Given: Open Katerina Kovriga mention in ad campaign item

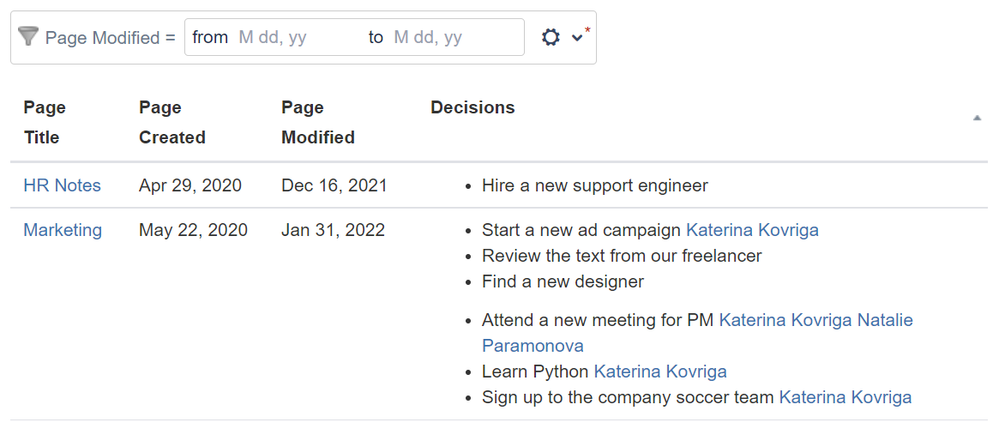Looking at the screenshot, I should click(752, 230).
